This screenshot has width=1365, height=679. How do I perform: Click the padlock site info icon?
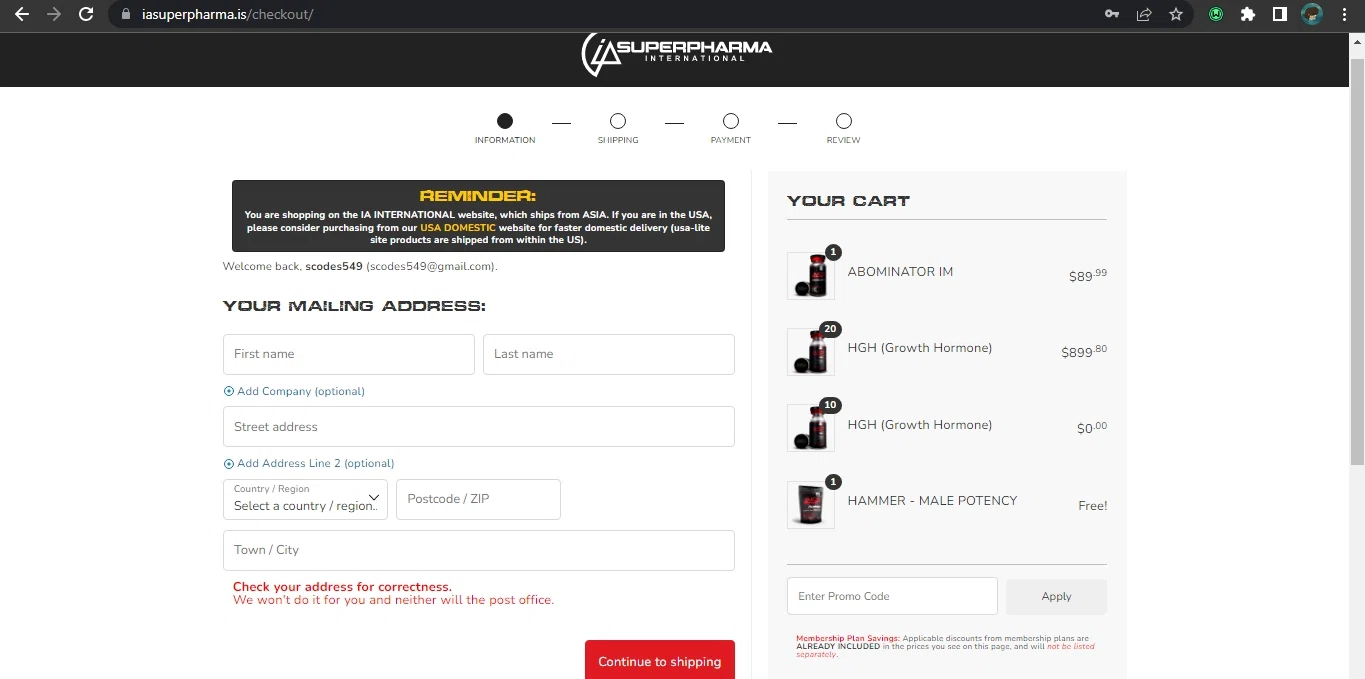[125, 15]
